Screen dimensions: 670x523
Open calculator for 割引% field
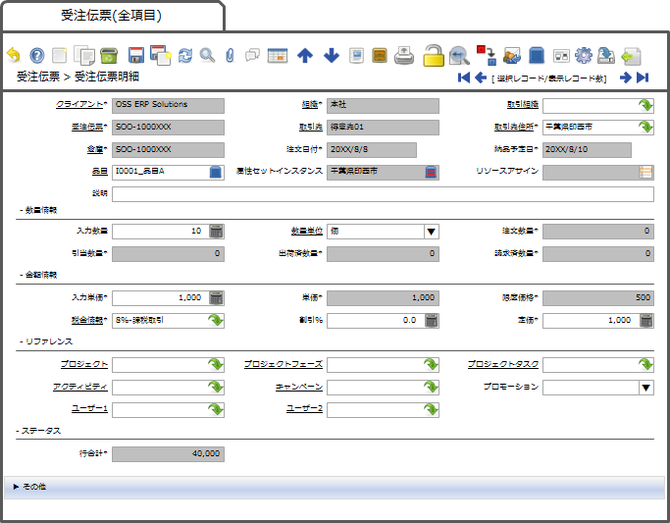pyautogui.click(x=432, y=320)
